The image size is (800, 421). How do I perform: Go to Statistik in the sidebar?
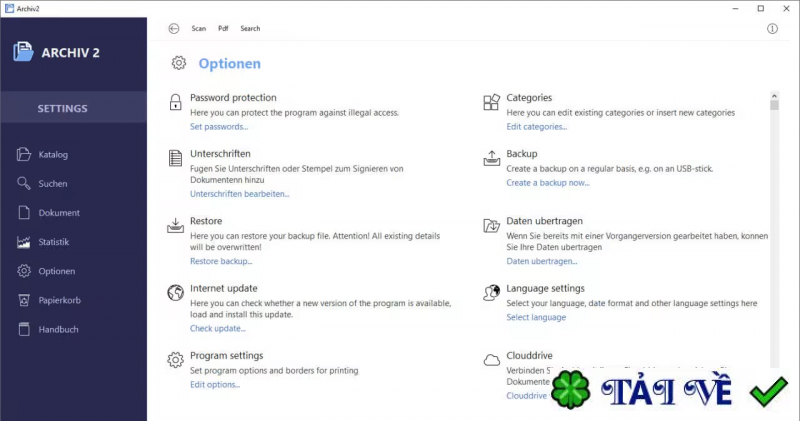[x=53, y=242]
